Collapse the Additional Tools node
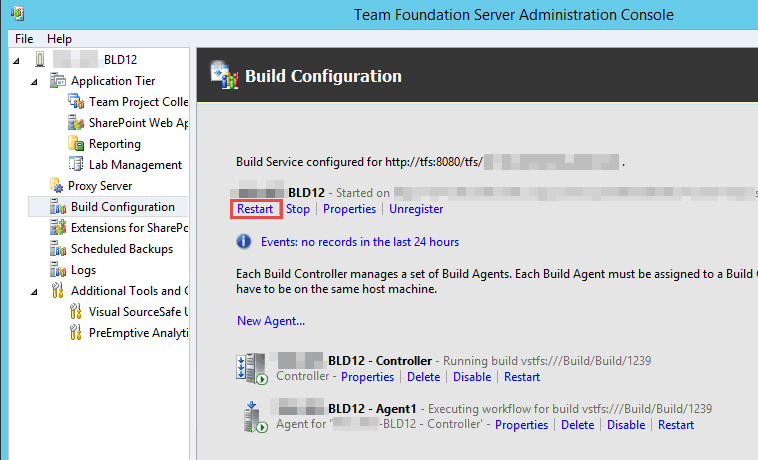This screenshot has height=460, width=758. (x=34, y=292)
